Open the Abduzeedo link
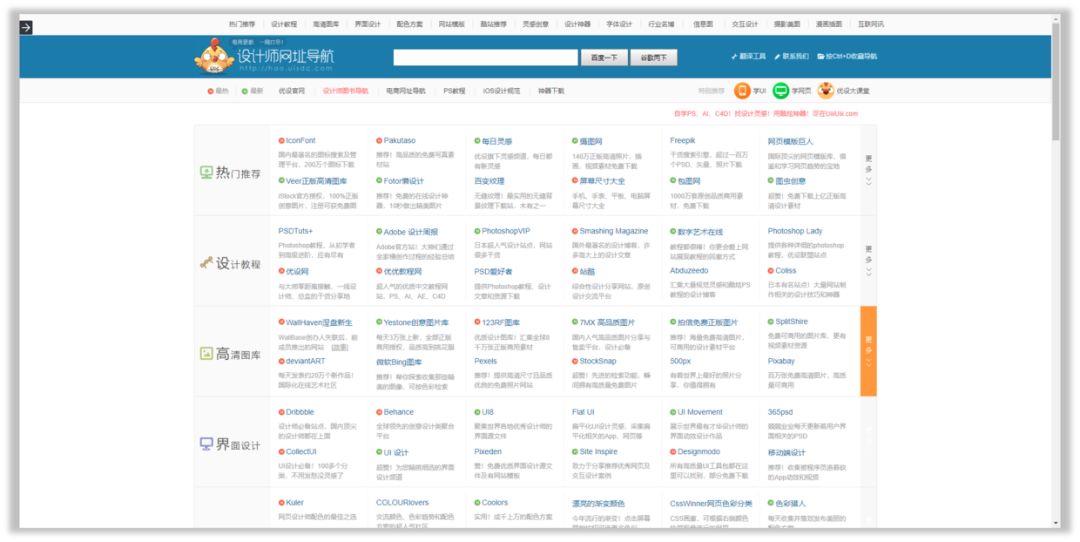1080x542 pixels. (x=689, y=271)
